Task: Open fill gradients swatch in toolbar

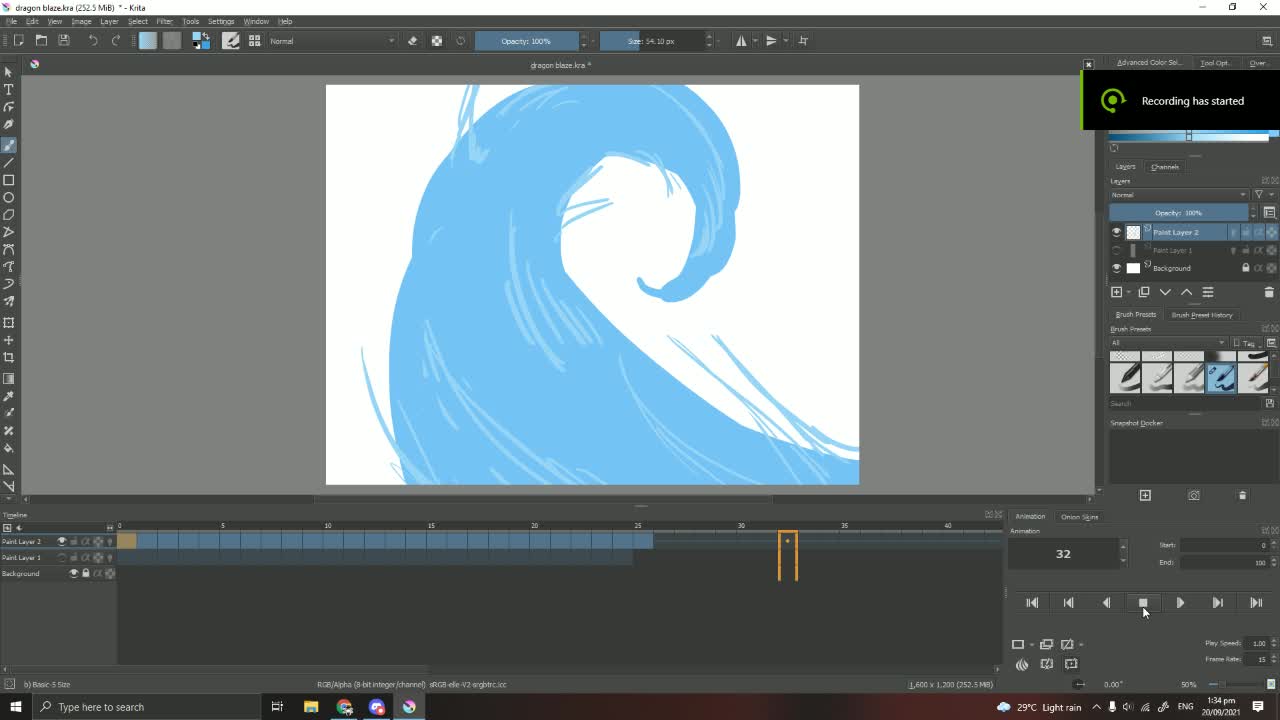Action: tap(148, 41)
